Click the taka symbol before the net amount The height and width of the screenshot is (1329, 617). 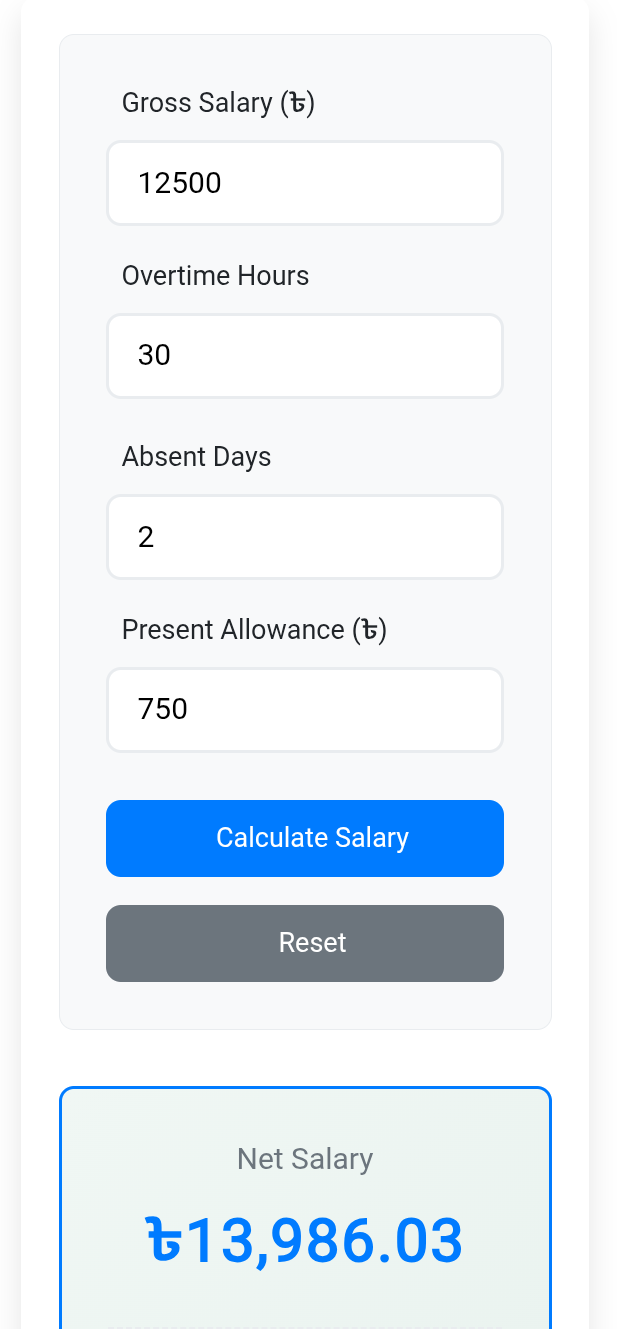(166, 1241)
